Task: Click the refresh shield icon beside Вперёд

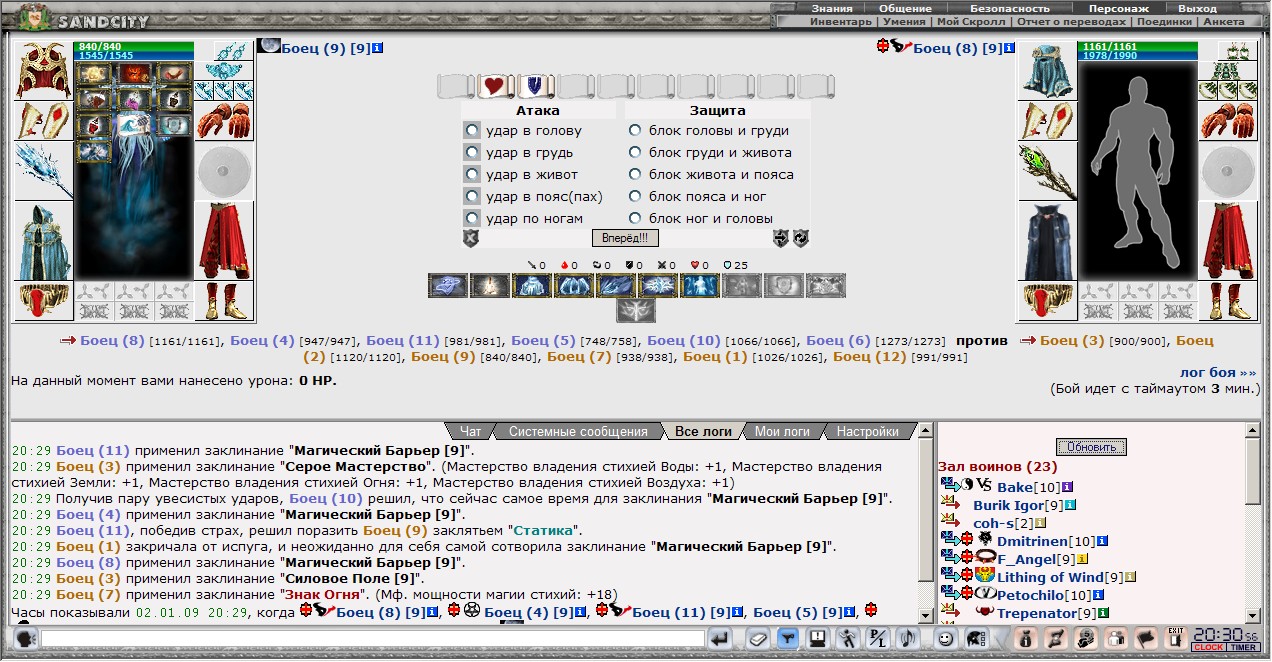Action: [781, 238]
